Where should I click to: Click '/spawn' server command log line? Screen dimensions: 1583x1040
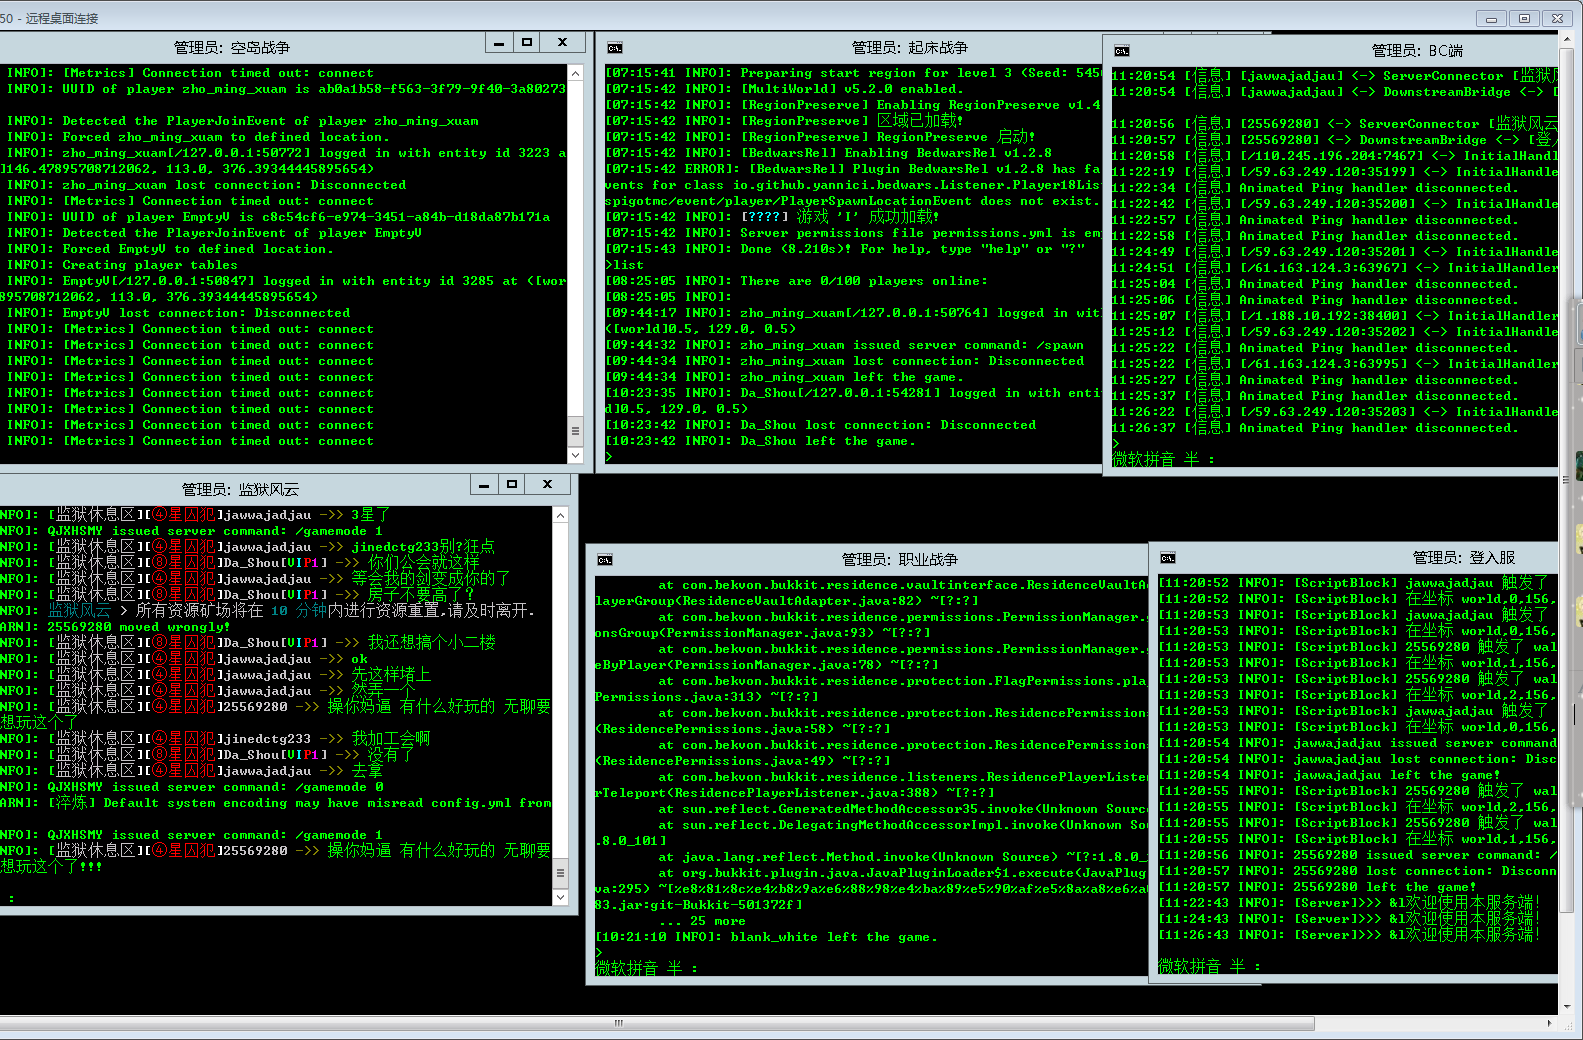coord(844,345)
